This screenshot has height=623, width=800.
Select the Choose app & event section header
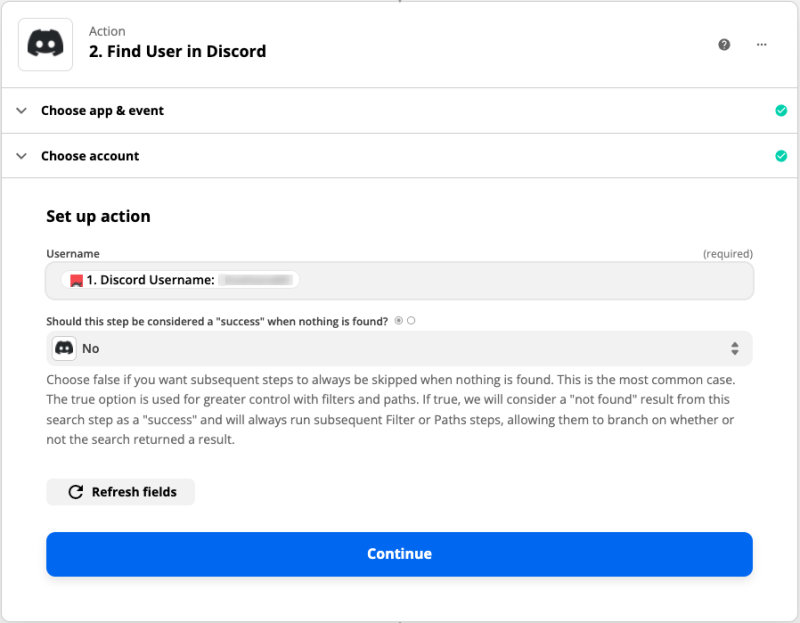pyautogui.click(x=103, y=111)
